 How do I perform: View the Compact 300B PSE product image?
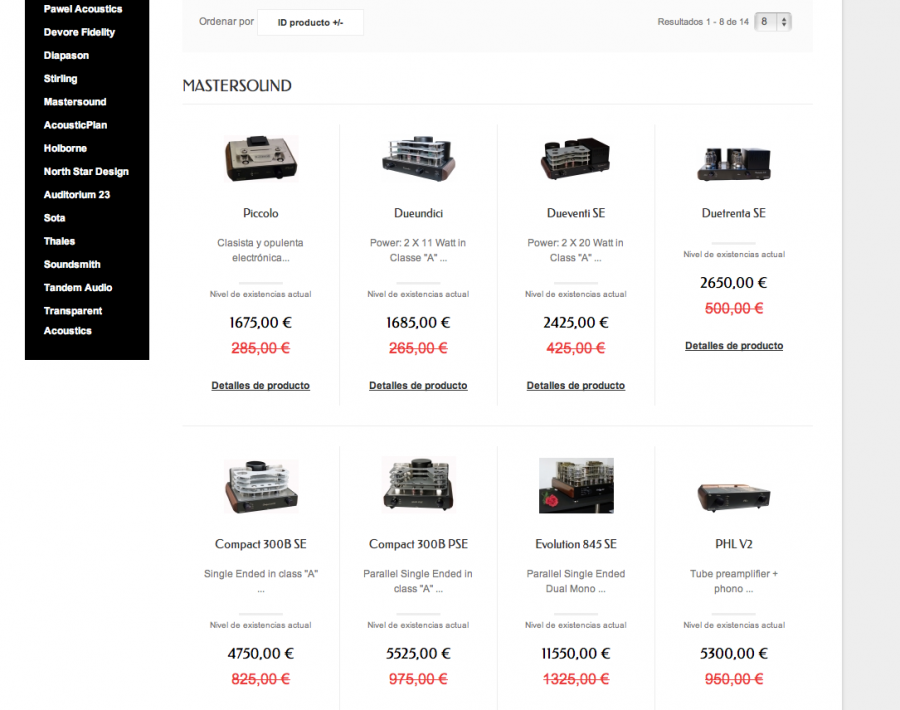pyautogui.click(x=418, y=484)
